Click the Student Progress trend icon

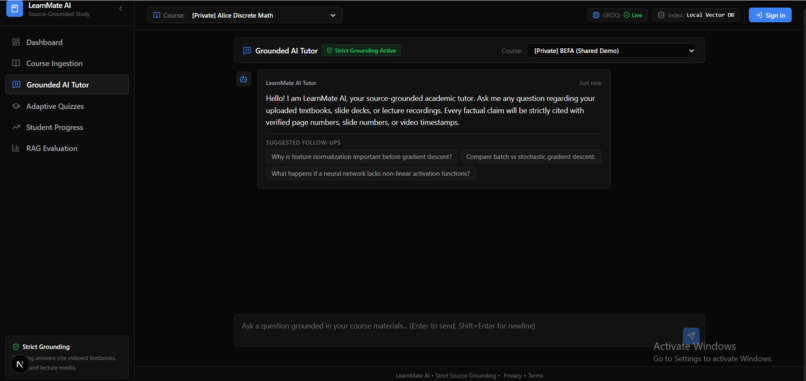tap(16, 127)
